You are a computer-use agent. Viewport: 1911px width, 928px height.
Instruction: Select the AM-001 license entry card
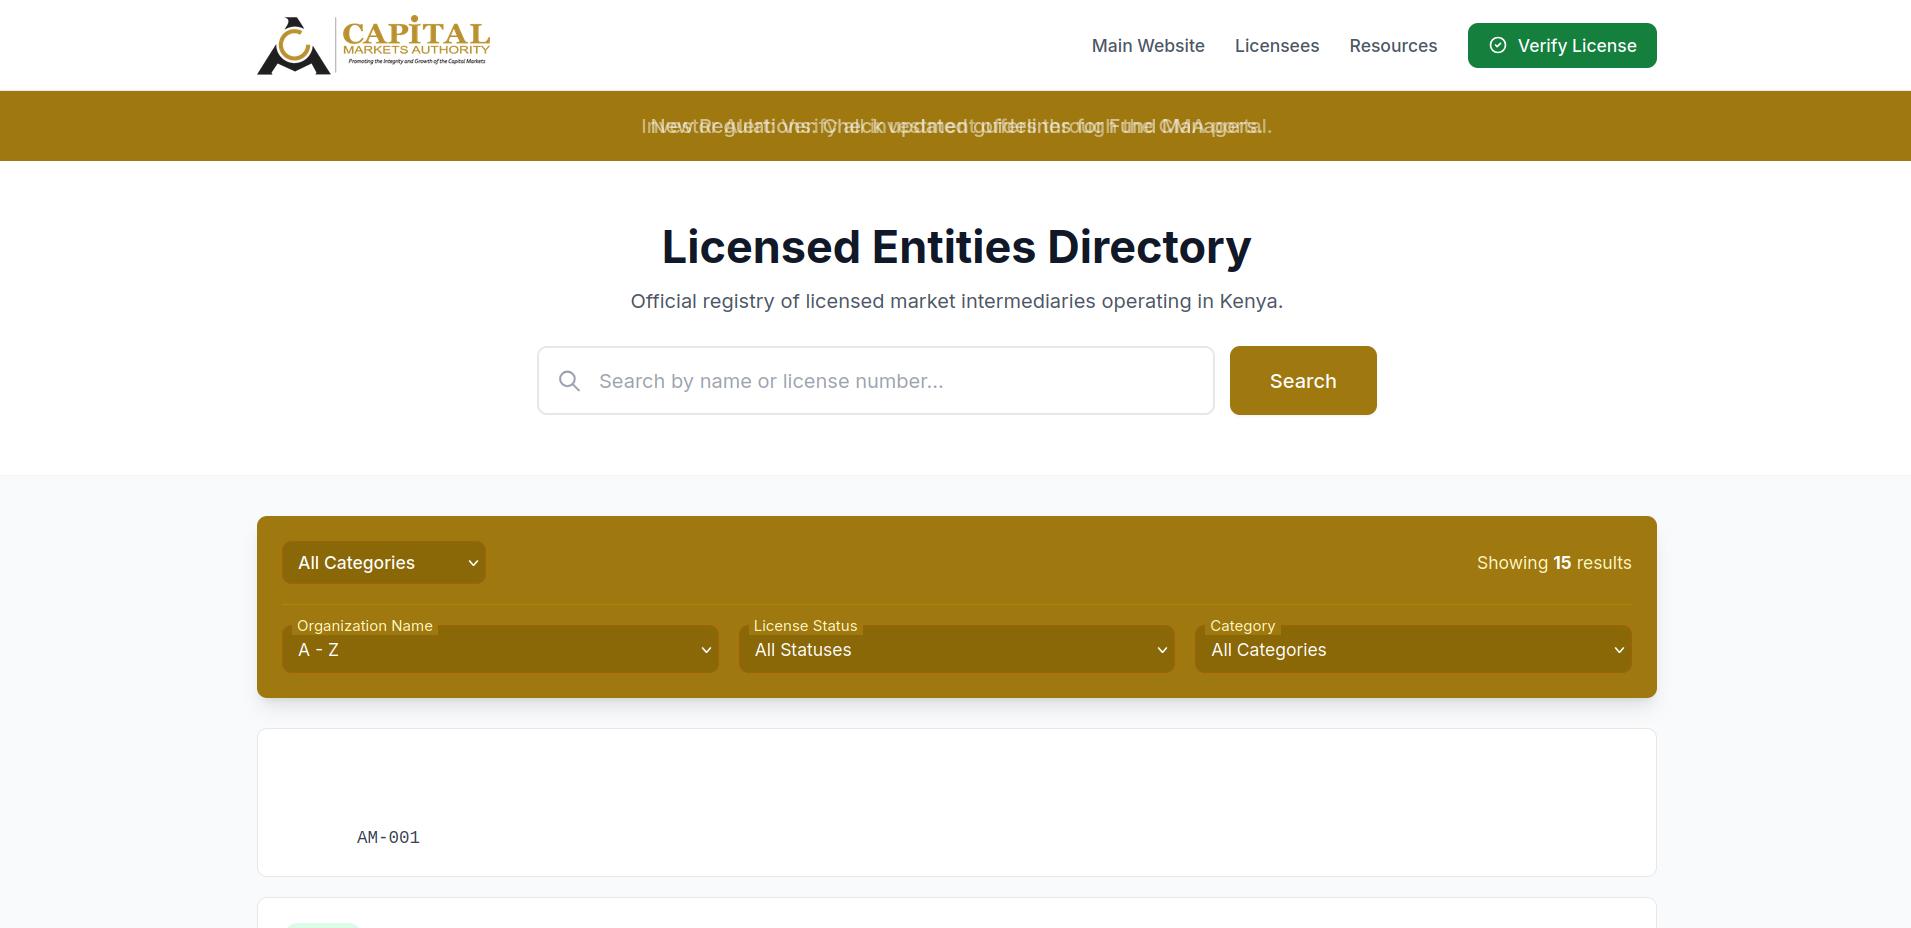pyautogui.click(x=956, y=803)
